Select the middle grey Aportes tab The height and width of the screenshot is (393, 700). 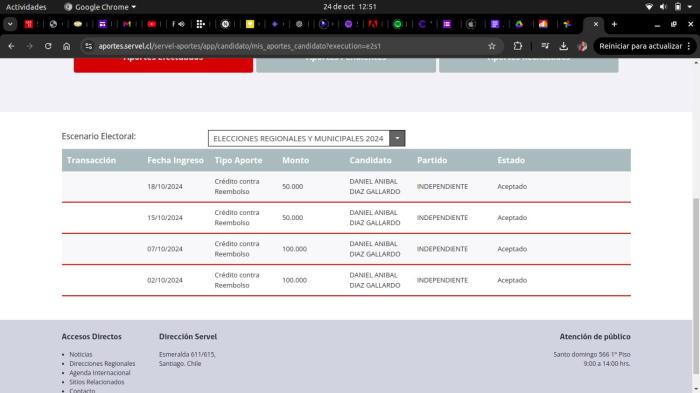(x=346, y=65)
